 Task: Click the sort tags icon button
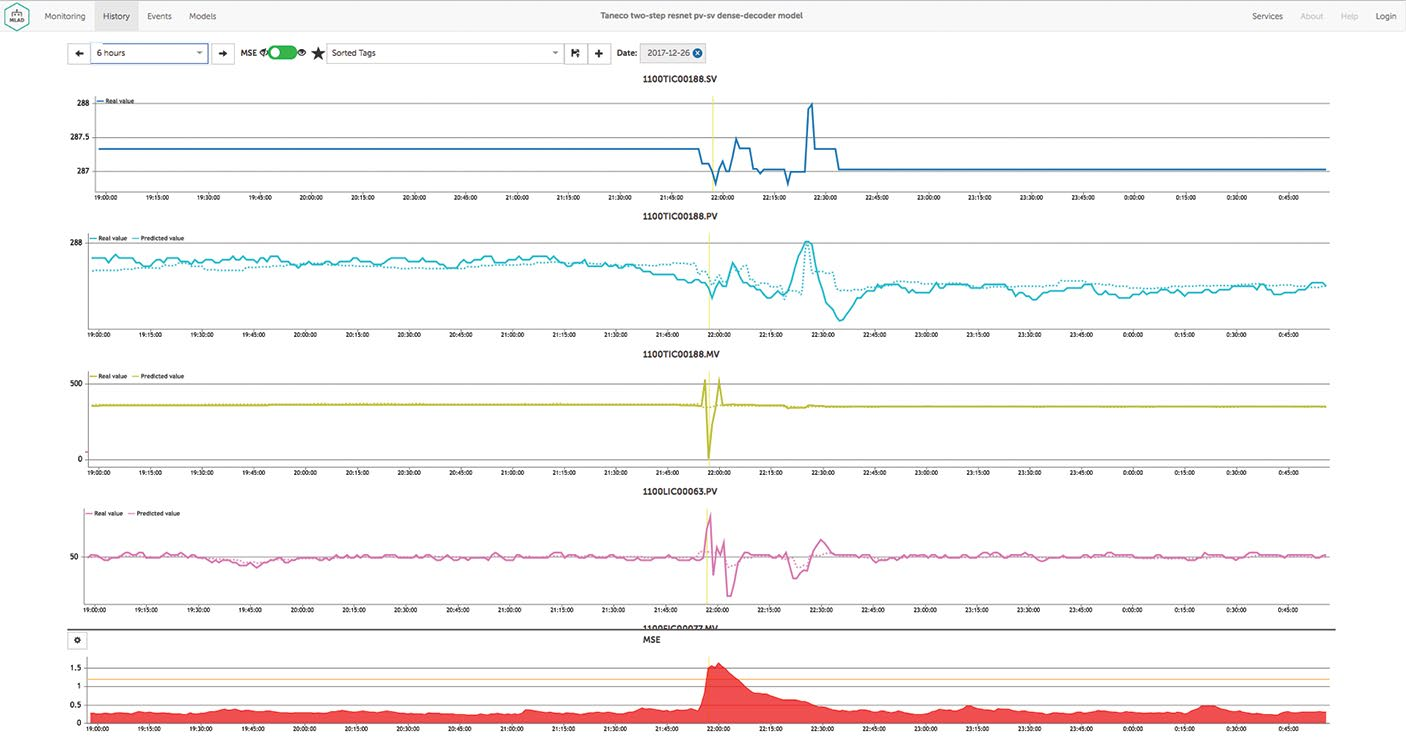(575, 53)
